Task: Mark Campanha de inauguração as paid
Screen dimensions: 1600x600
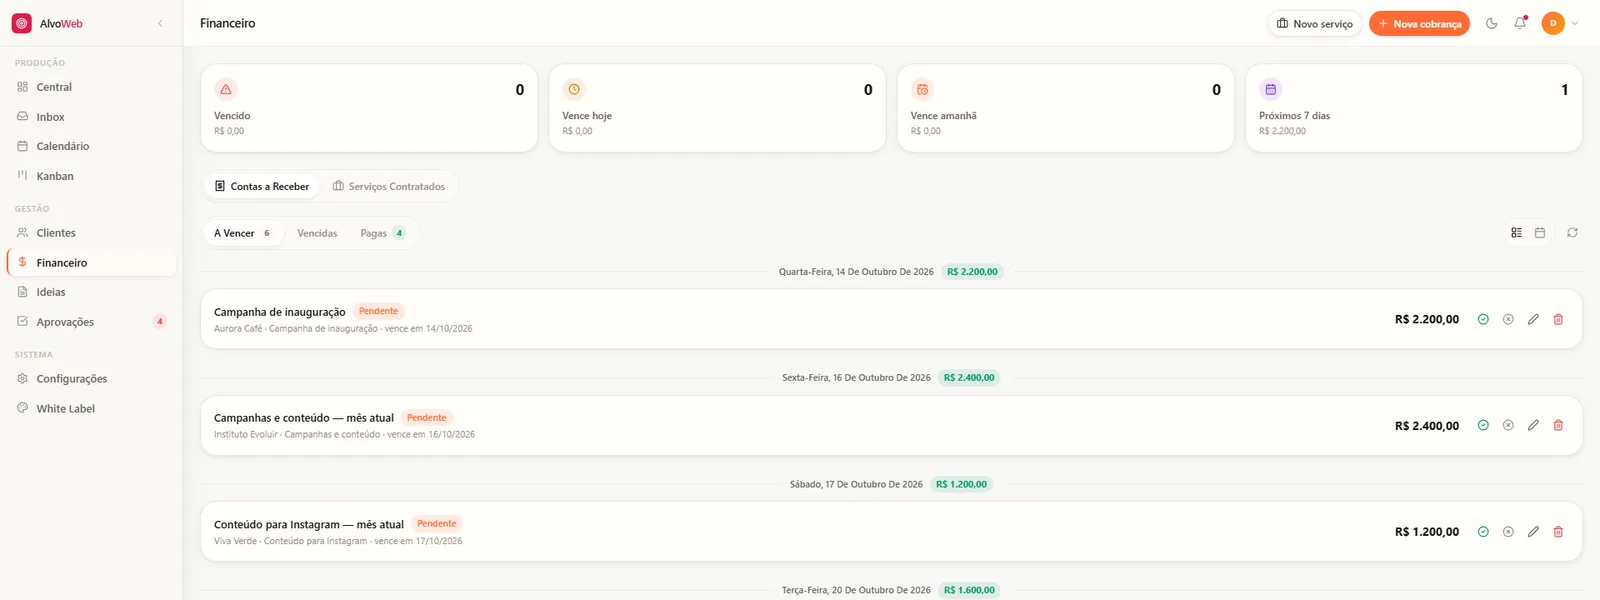Action: click(x=1483, y=319)
